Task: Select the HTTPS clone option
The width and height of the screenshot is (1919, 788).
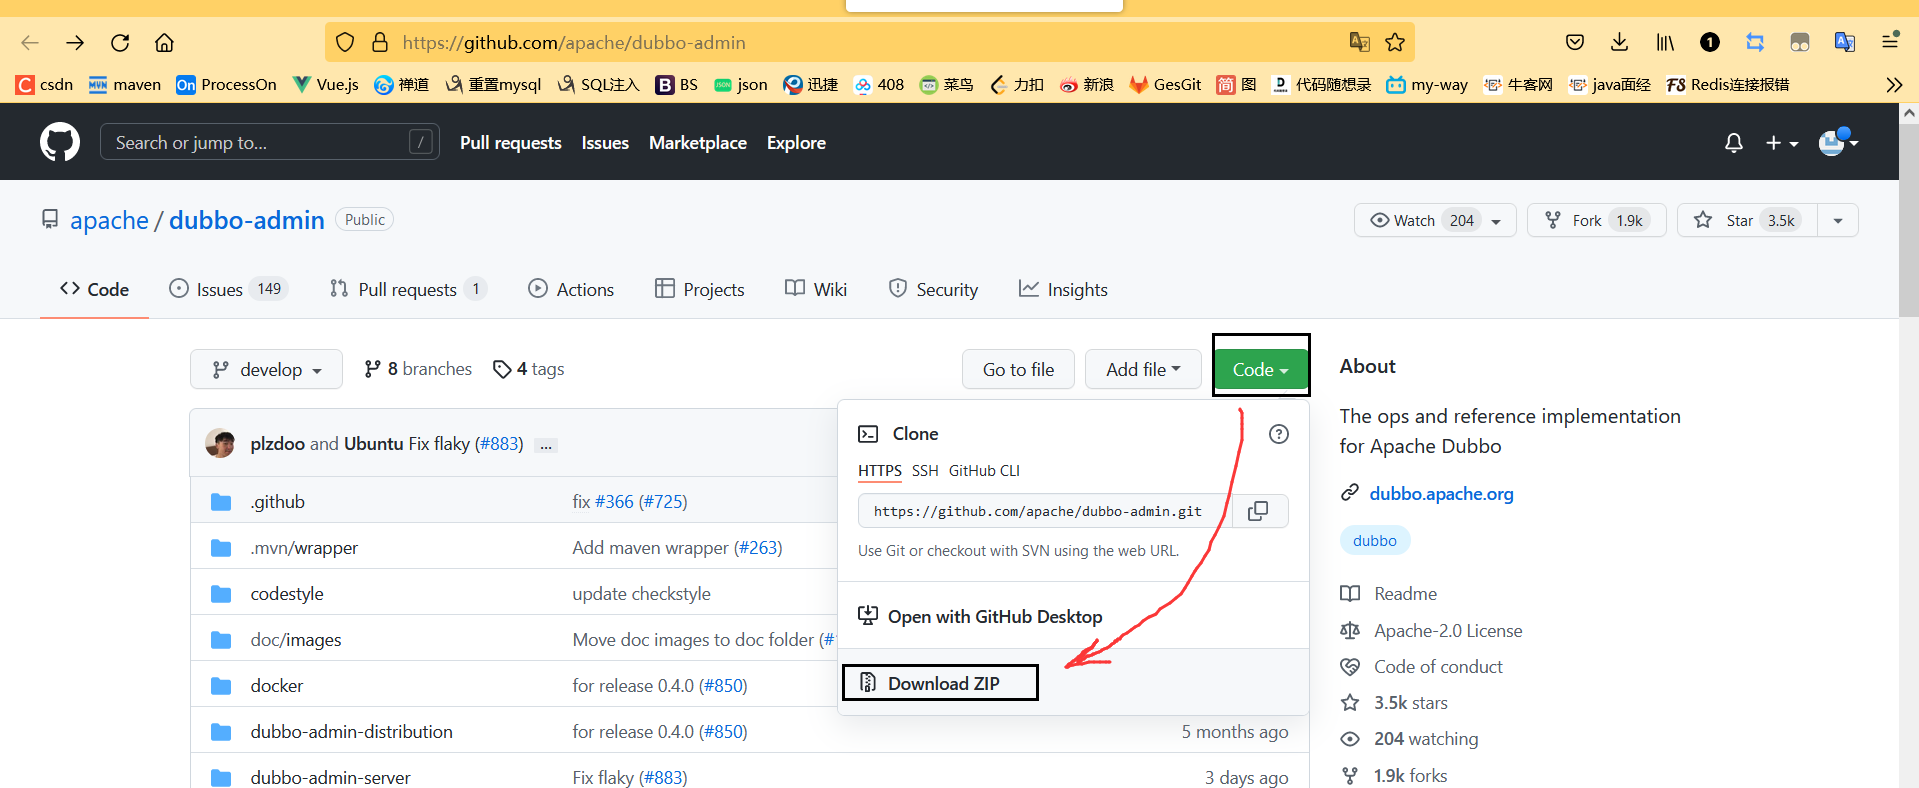Action: (x=880, y=470)
